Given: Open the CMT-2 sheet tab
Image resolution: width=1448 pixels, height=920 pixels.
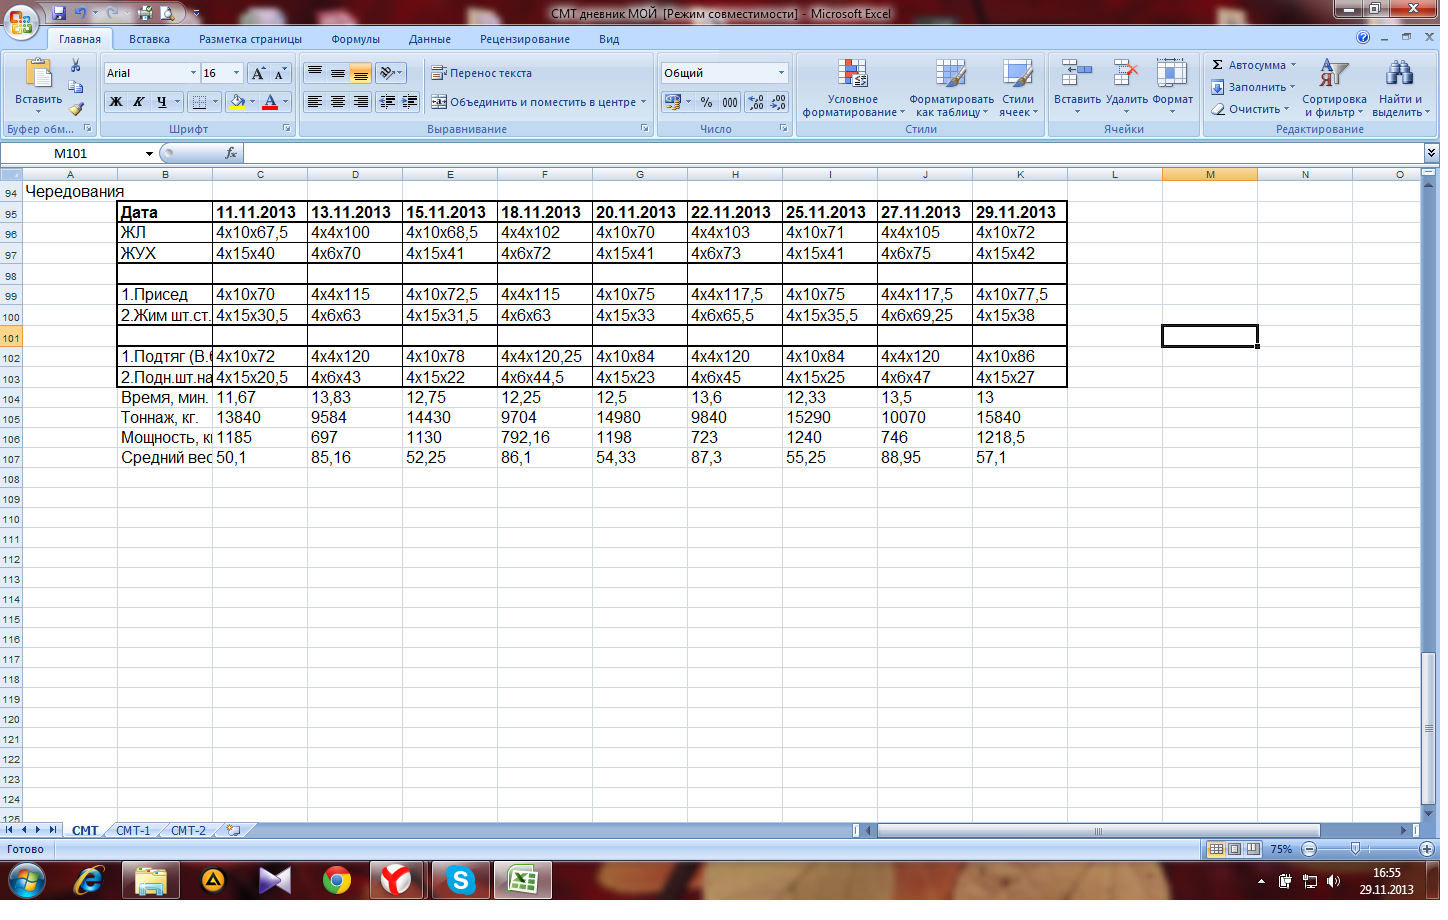Looking at the screenshot, I should click(x=188, y=830).
